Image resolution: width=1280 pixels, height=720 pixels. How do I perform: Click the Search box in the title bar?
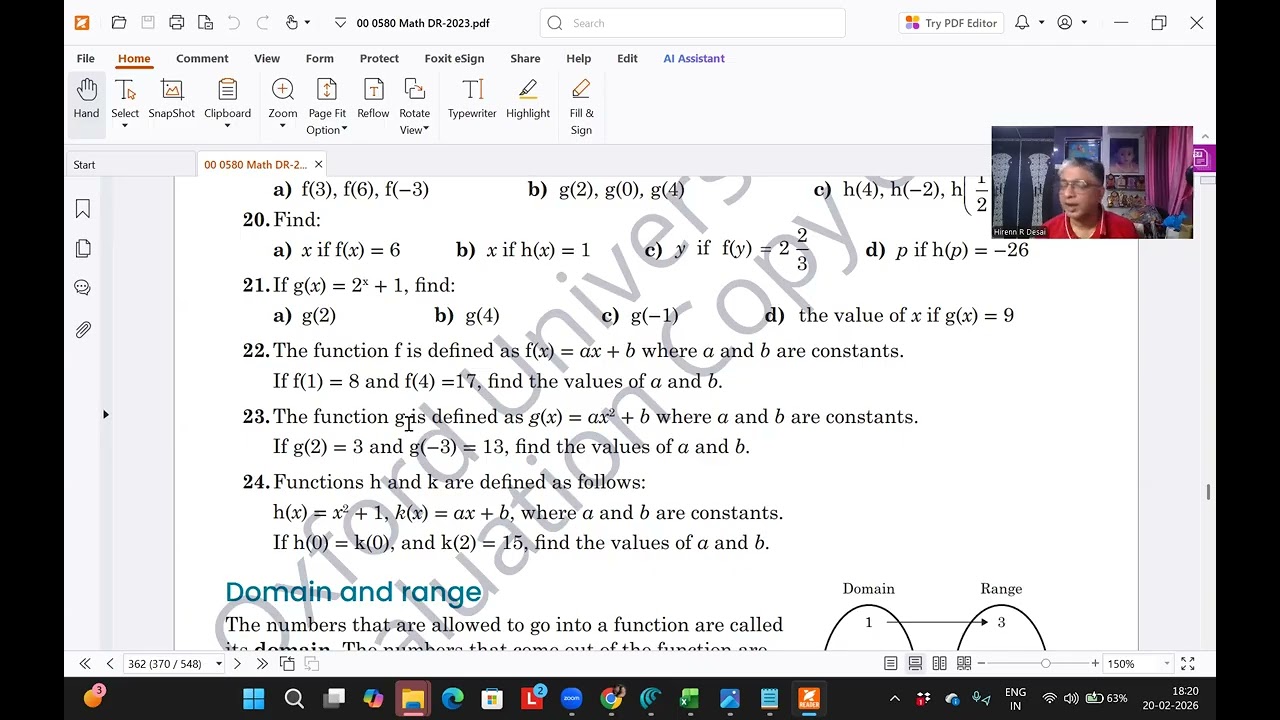tap(692, 23)
